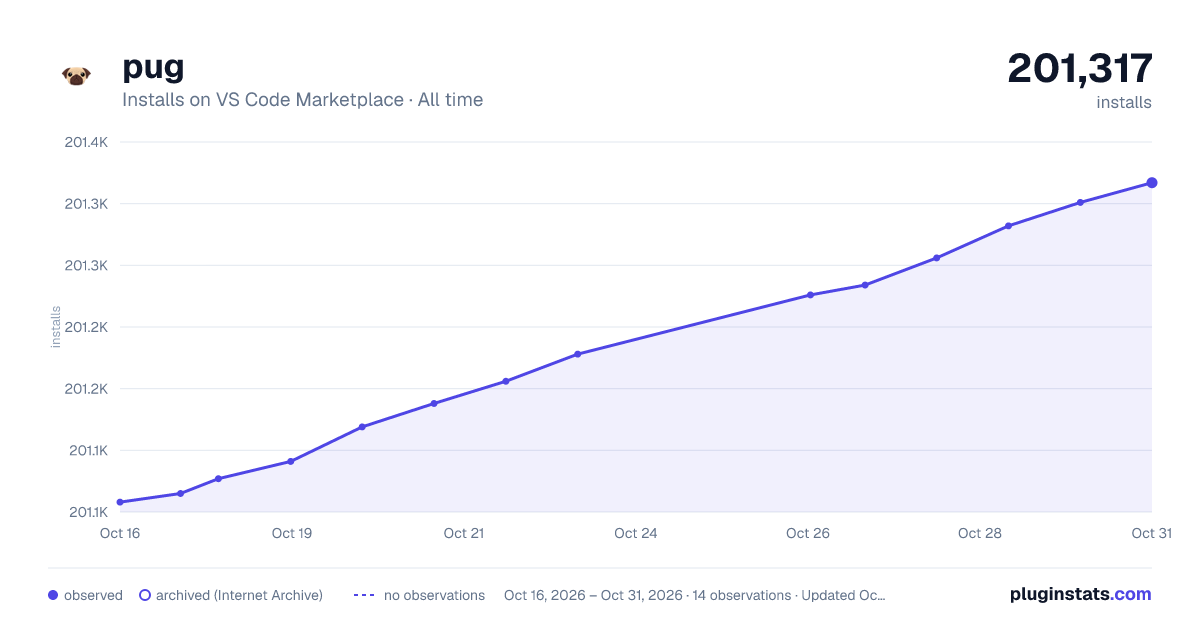Select the large final data point at Oct 31
The height and width of the screenshot is (630, 1200).
1152,183
